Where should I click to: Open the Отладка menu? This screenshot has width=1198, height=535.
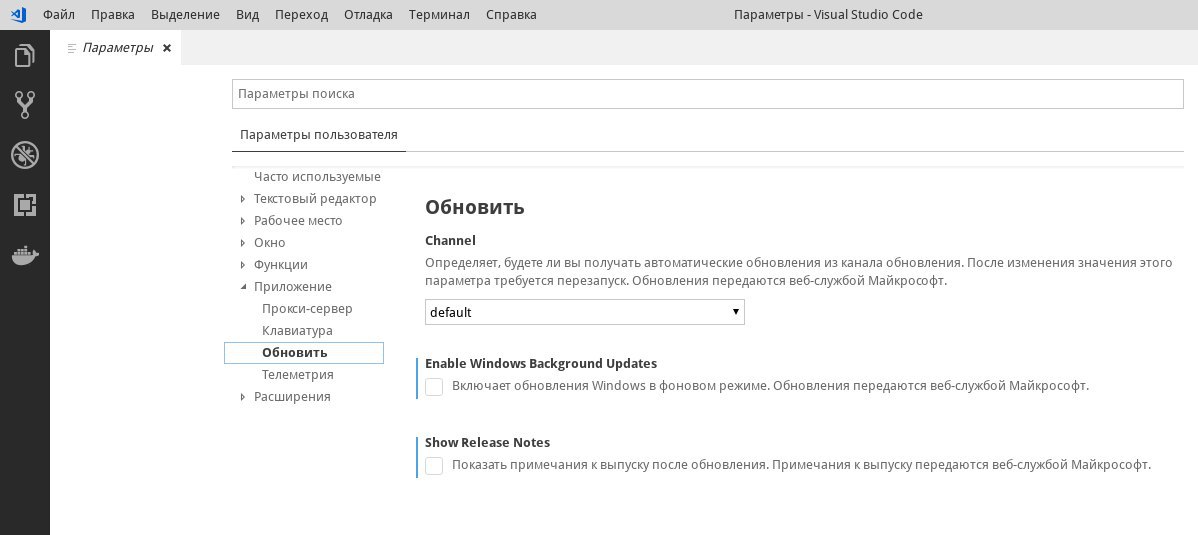[368, 15]
